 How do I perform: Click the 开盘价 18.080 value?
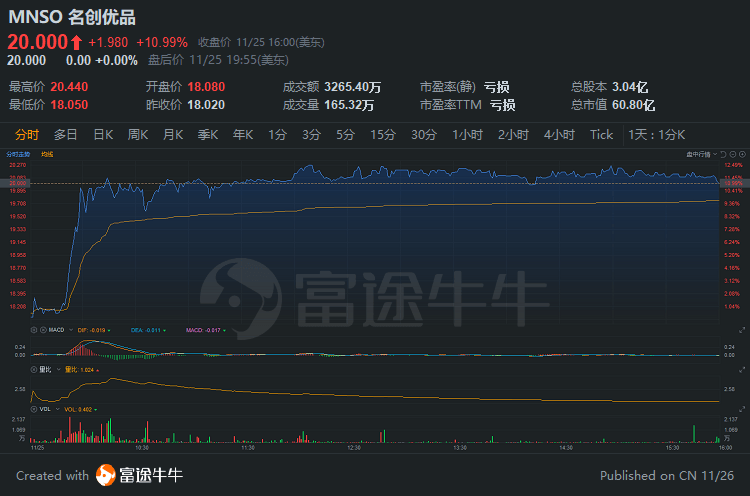click(x=206, y=87)
